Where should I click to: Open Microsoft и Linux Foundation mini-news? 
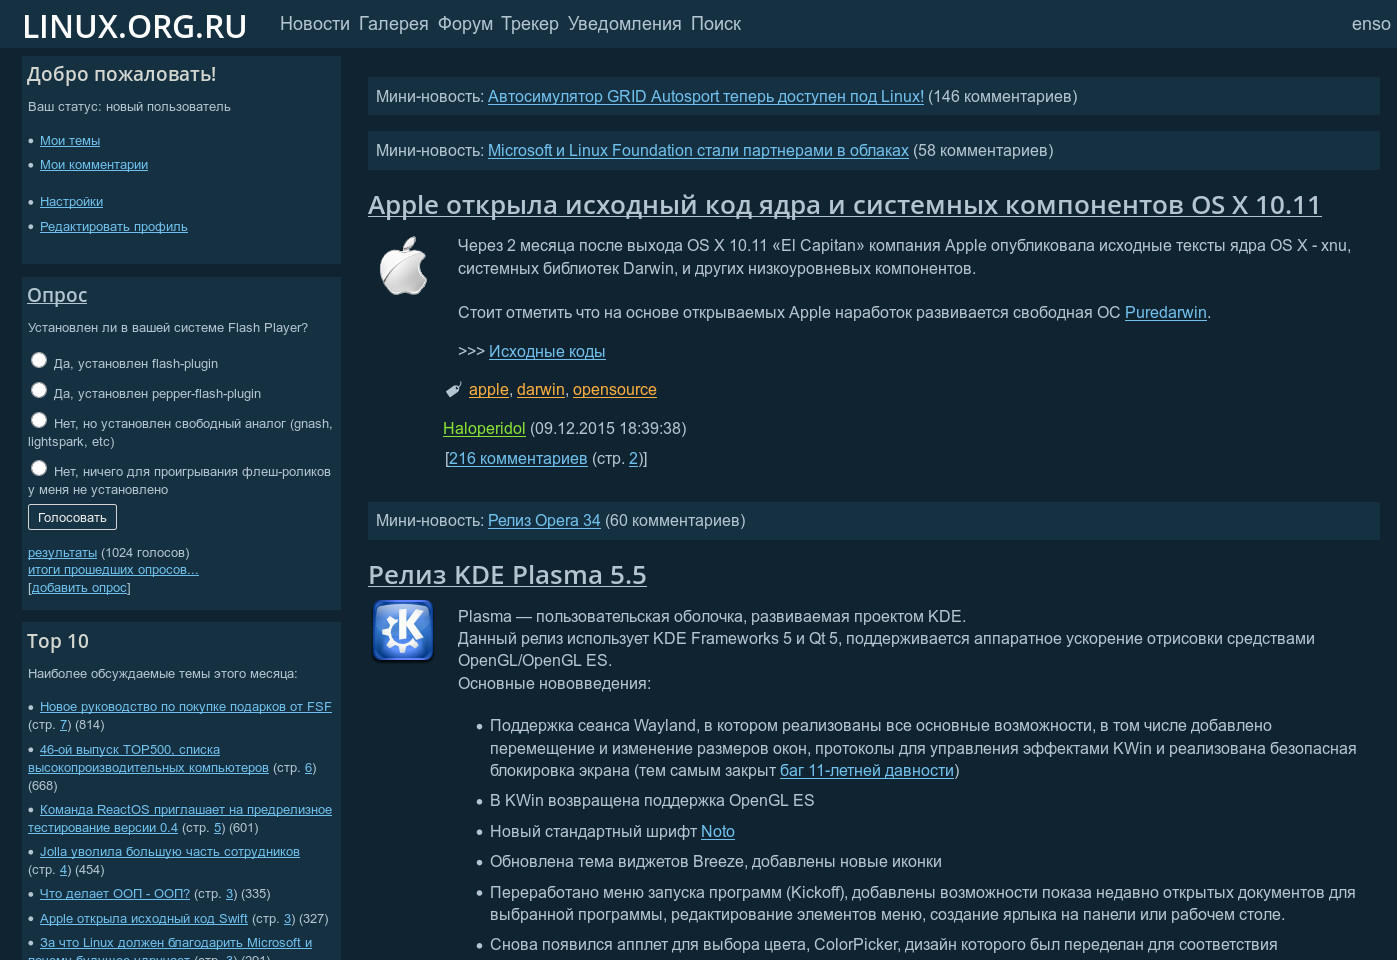click(x=698, y=151)
